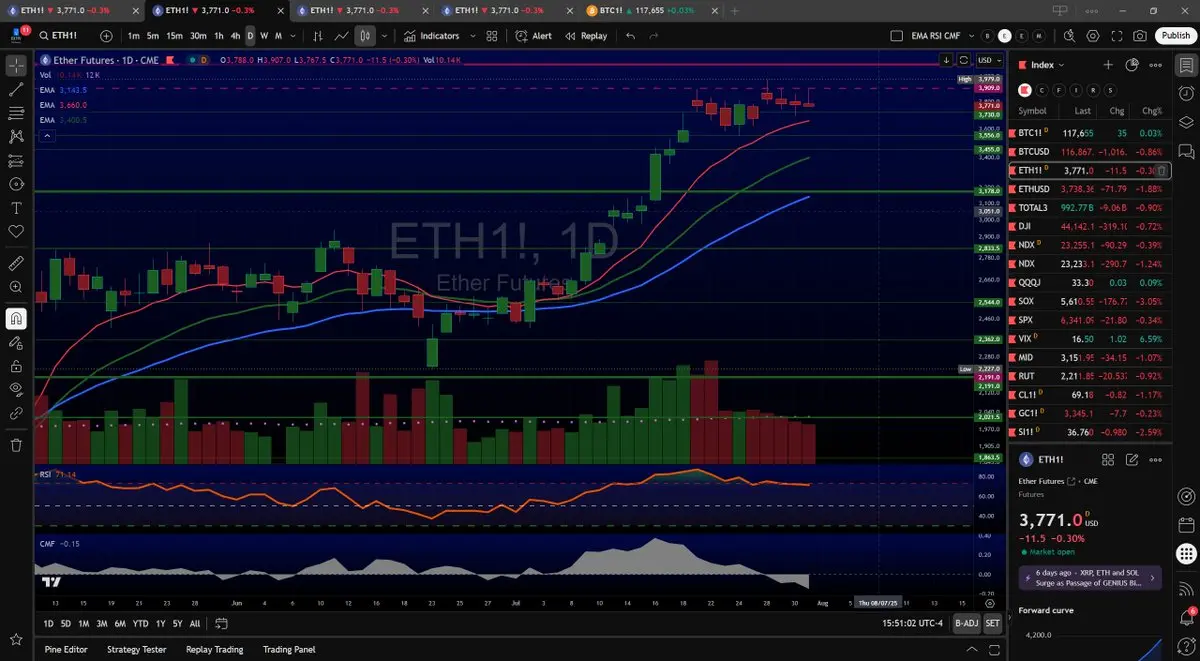The width and height of the screenshot is (1200, 661).
Task: Open the Strategy Tester tab
Action: click(136, 649)
